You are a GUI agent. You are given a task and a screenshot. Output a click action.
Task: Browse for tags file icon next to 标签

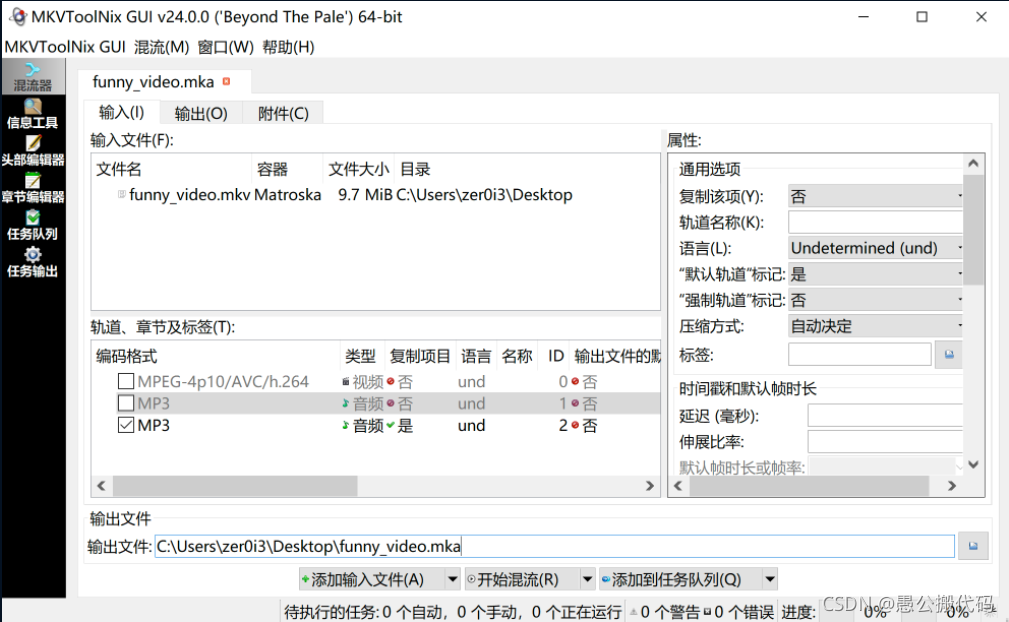click(x=949, y=354)
